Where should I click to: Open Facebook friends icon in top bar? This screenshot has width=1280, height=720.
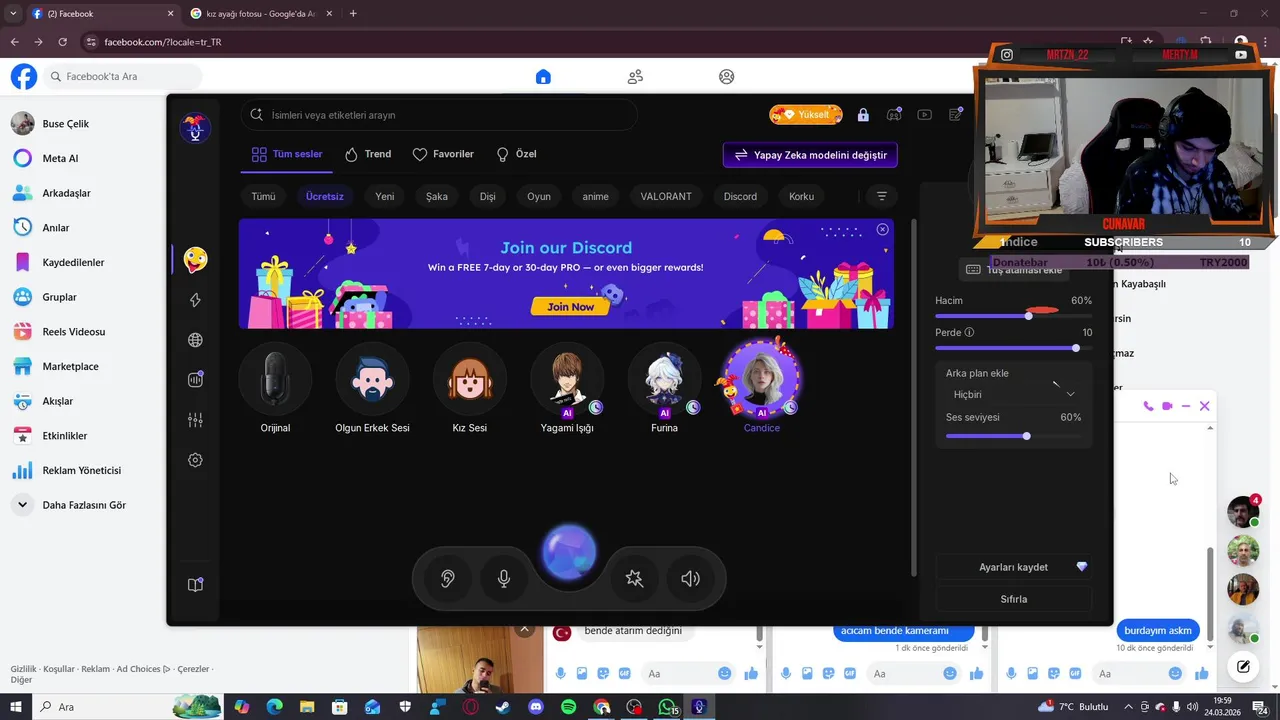point(635,77)
